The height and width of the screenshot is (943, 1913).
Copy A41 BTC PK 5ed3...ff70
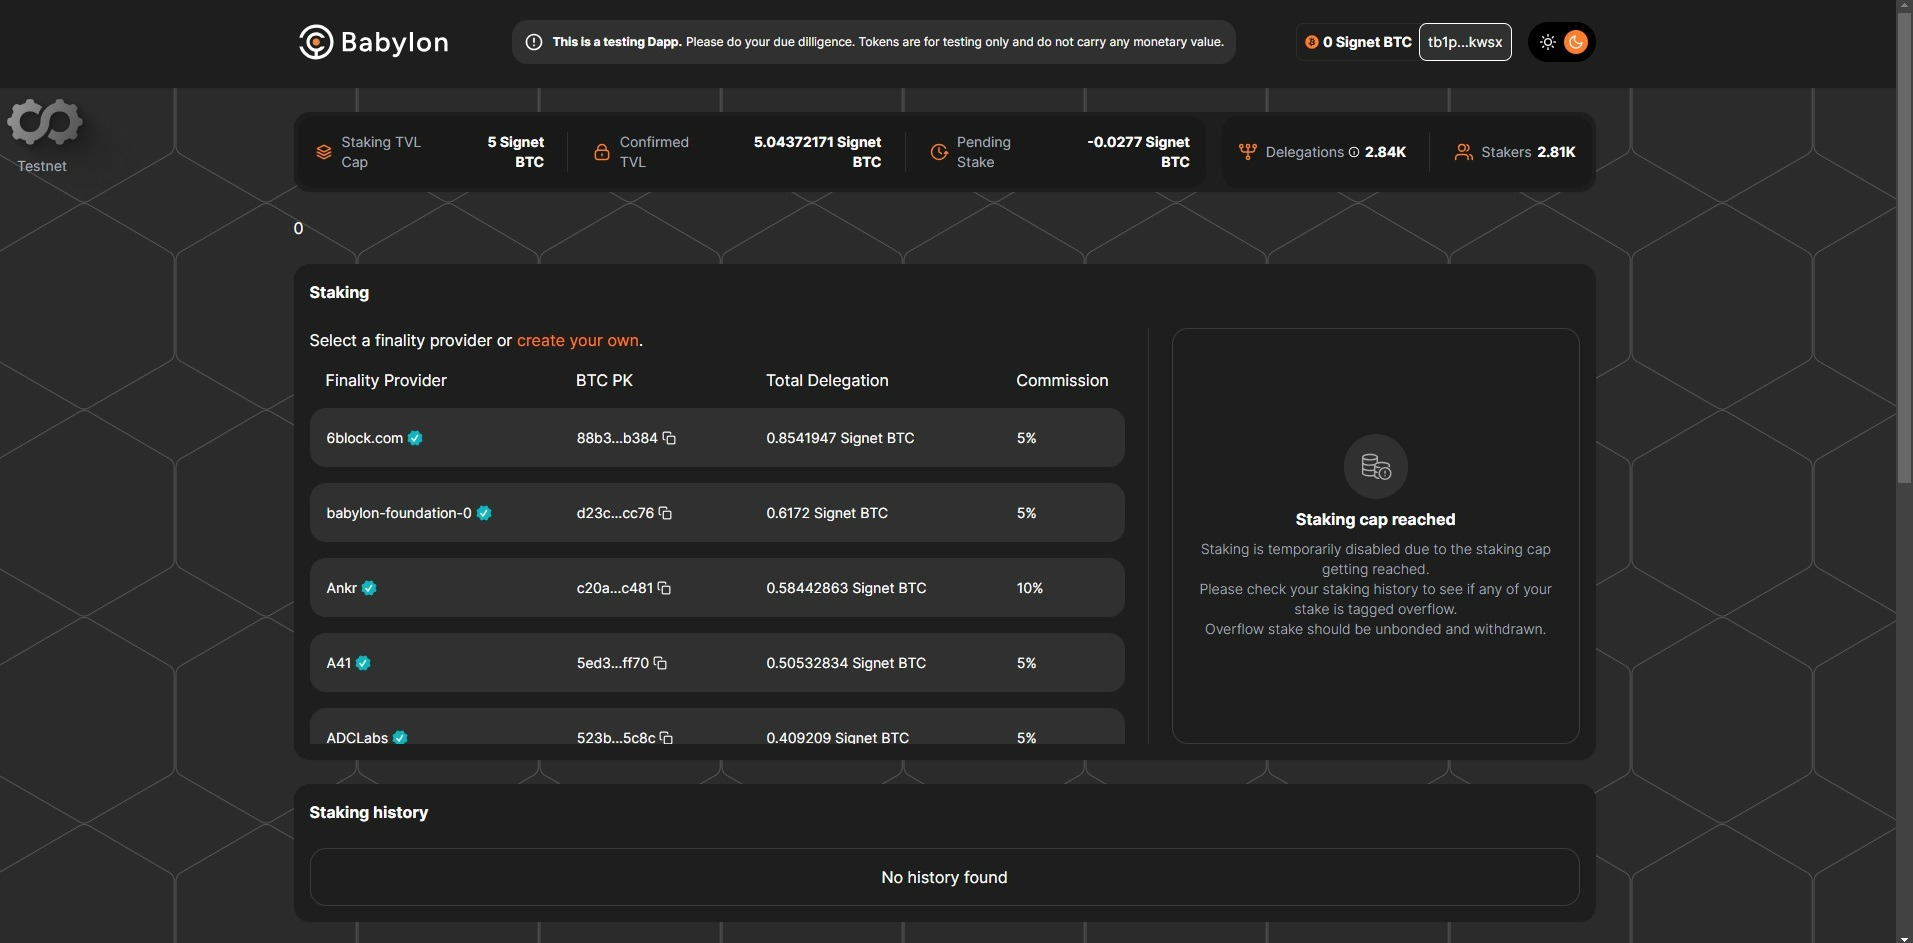tap(660, 663)
